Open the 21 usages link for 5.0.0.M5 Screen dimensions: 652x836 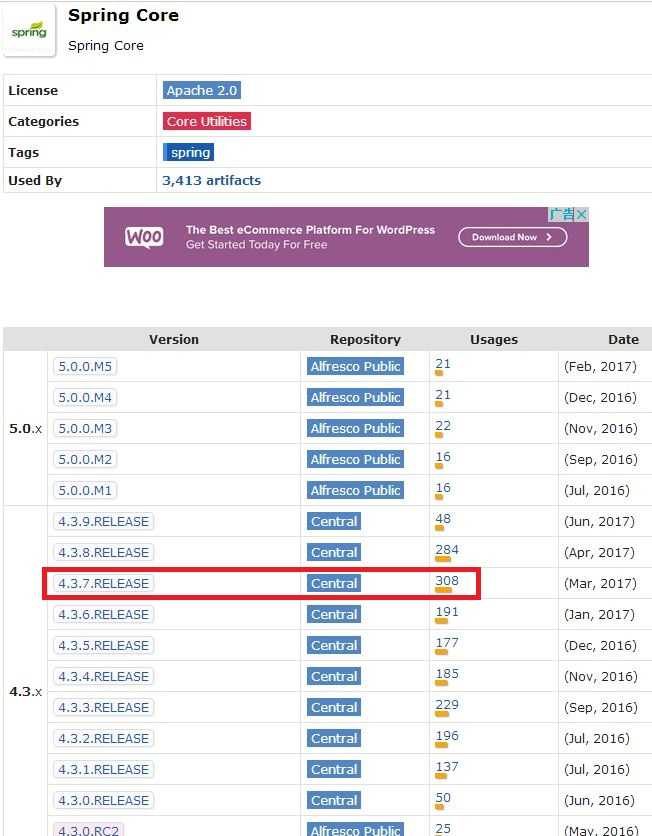click(x=443, y=364)
